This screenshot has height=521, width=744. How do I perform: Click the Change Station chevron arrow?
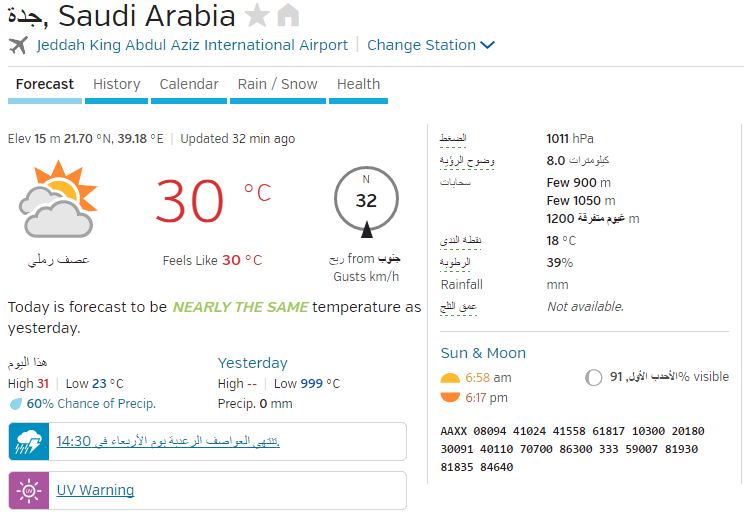point(487,45)
